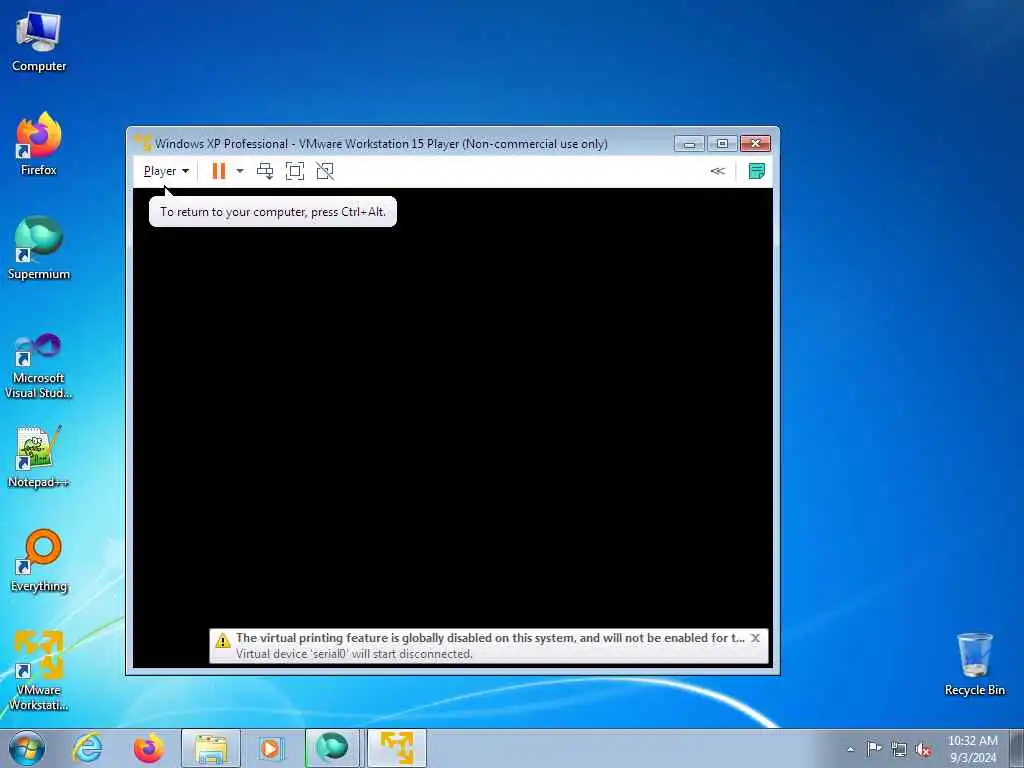Switch to Supermium on the taskbar

point(333,748)
